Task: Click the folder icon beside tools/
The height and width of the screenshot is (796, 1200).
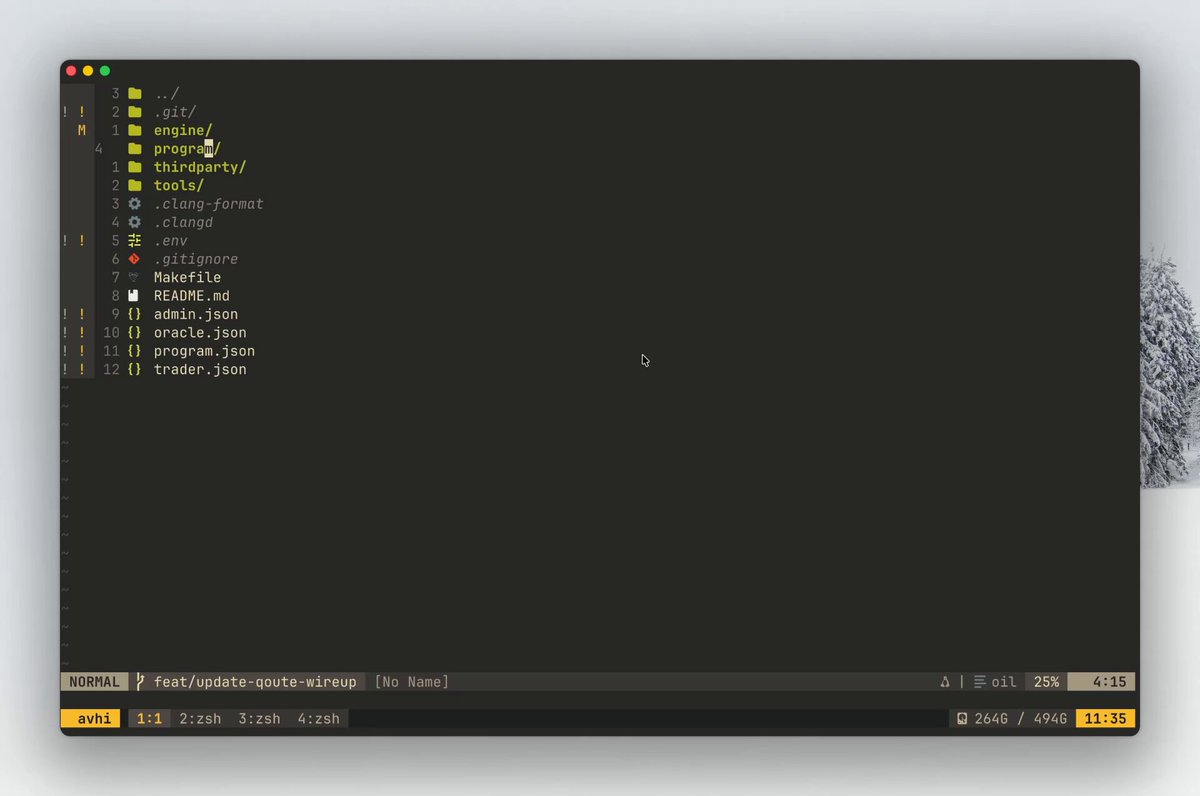Action: coord(135,185)
